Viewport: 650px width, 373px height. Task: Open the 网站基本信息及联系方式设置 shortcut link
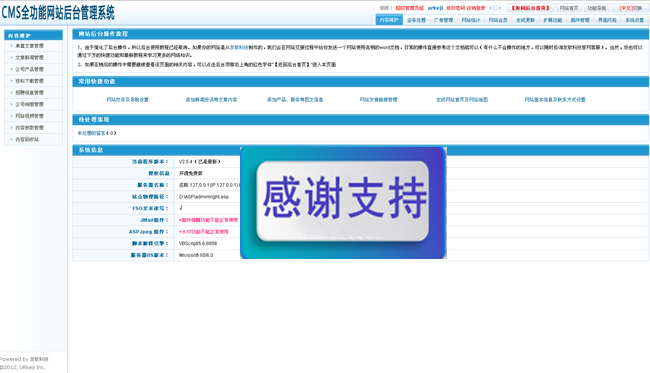(555, 99)
